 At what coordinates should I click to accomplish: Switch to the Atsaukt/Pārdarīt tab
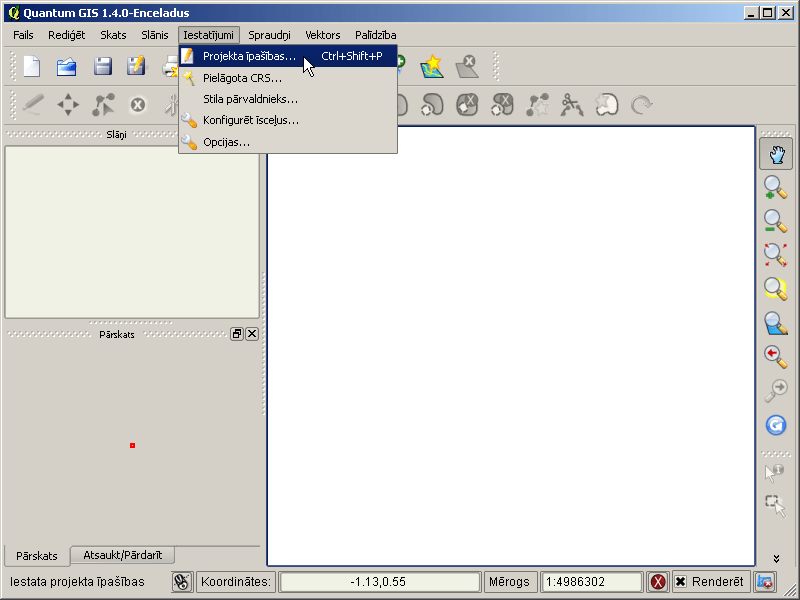coord(122,555)
